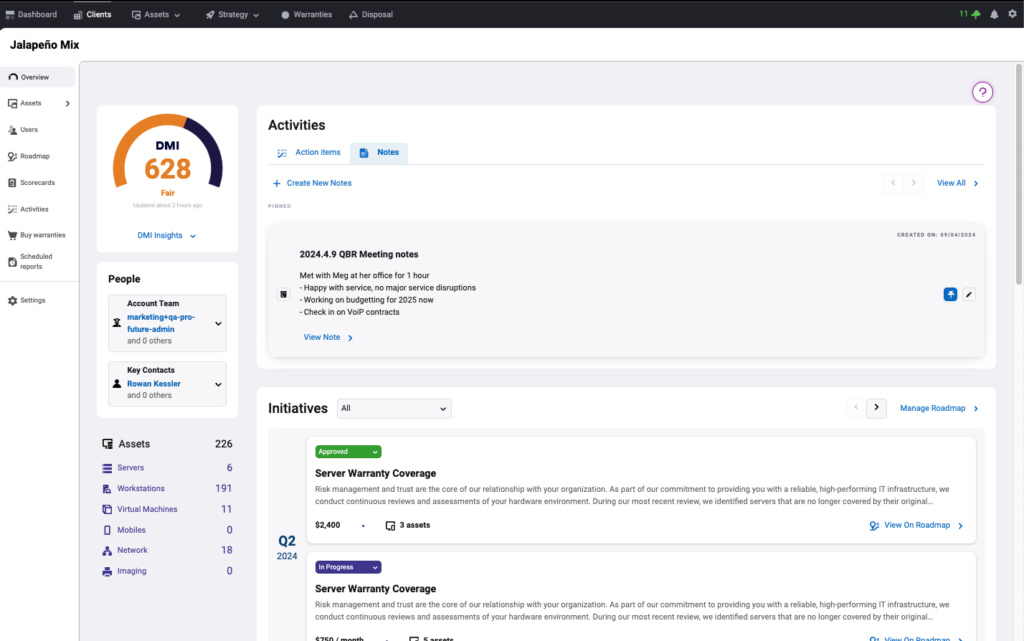The height and width of the screenshot is (641, 1024).
Task: Open the View Note link
Action: coord(328,337)
